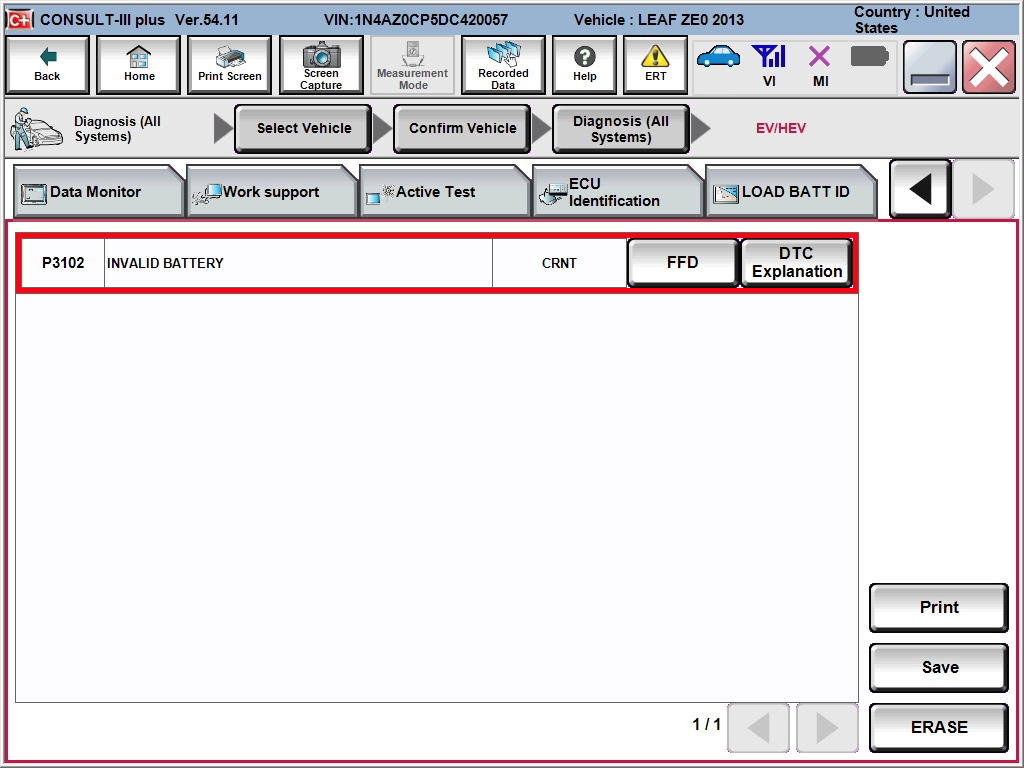Select the P3102 INVALID BATTERY row
1024x768 pixels.
[298, 263]
